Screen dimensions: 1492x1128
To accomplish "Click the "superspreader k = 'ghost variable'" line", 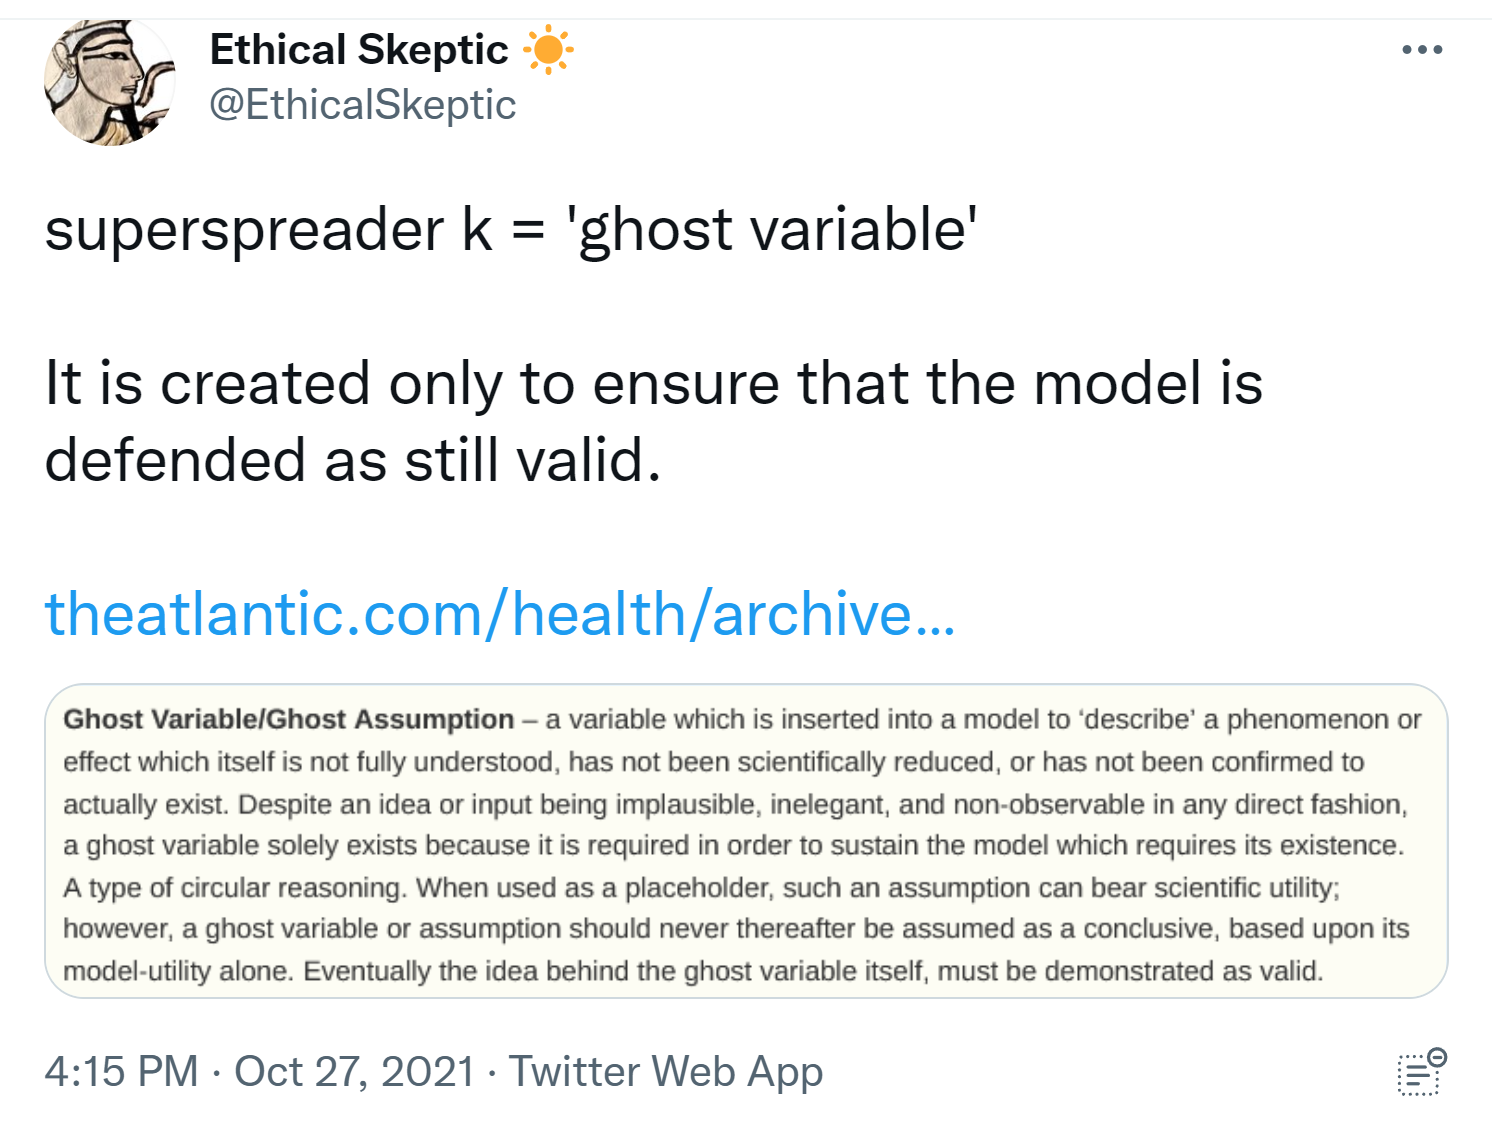I will [511, 229].
